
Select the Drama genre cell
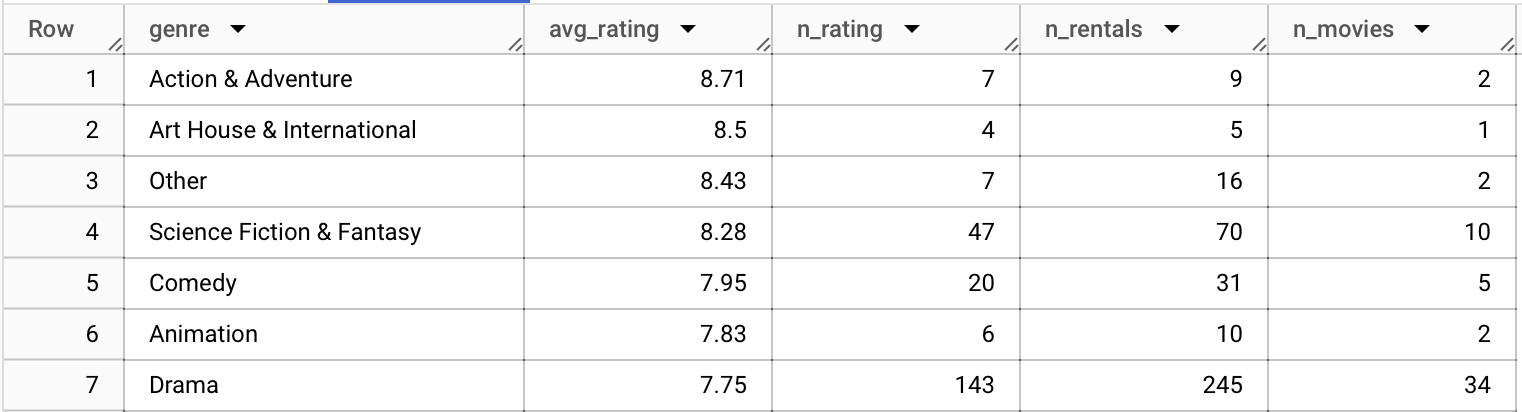(x=324, y=385)
